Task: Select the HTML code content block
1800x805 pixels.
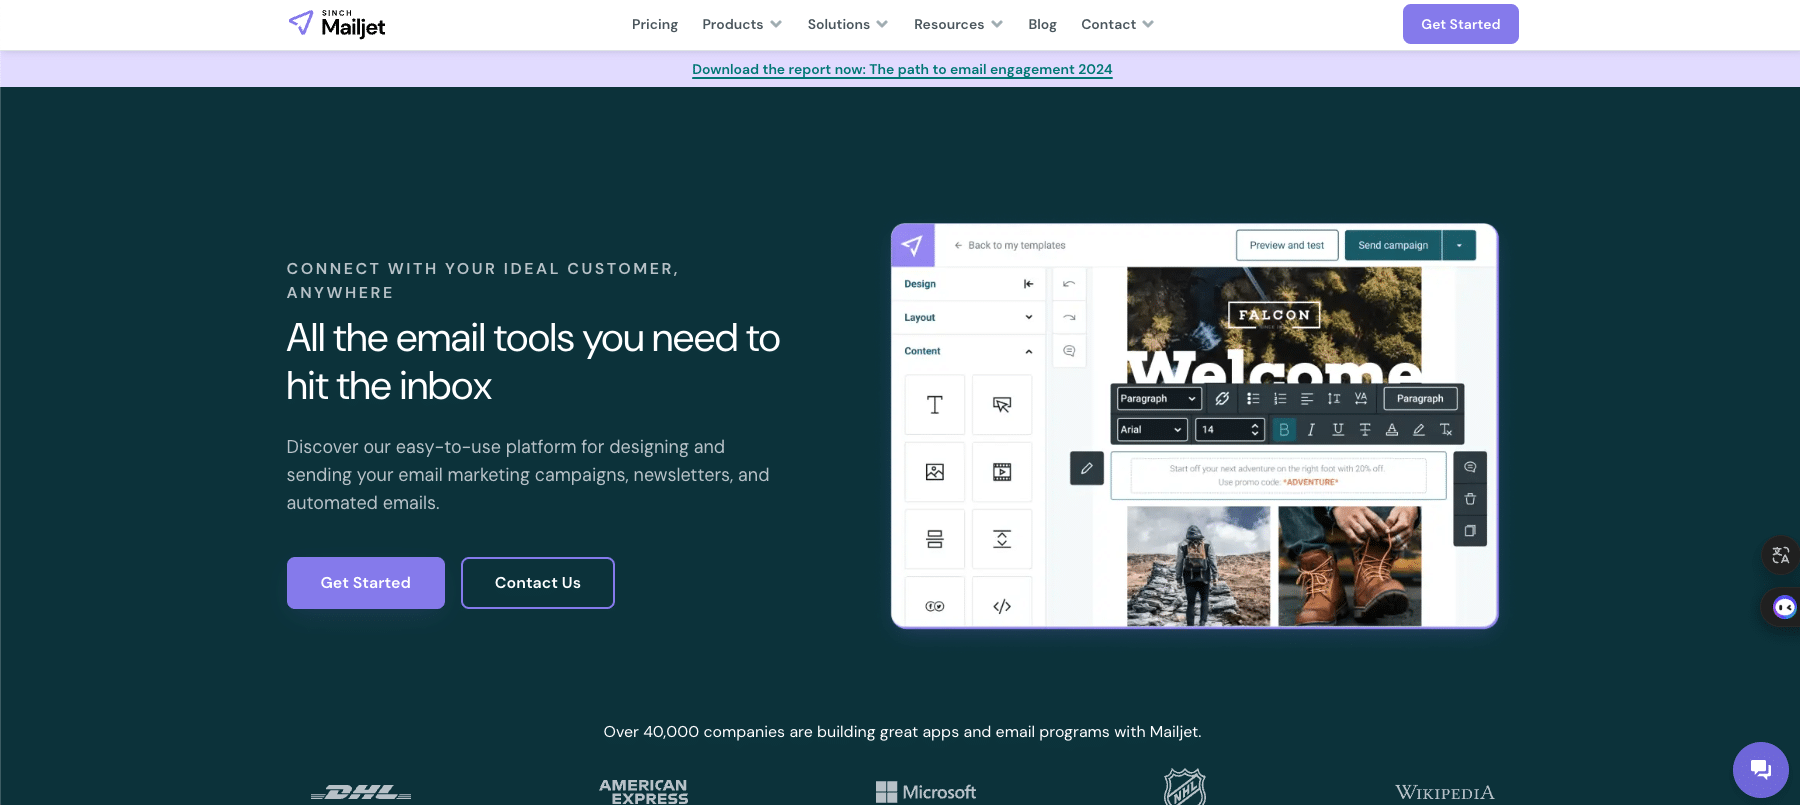Action: (x=1002, y=606)
